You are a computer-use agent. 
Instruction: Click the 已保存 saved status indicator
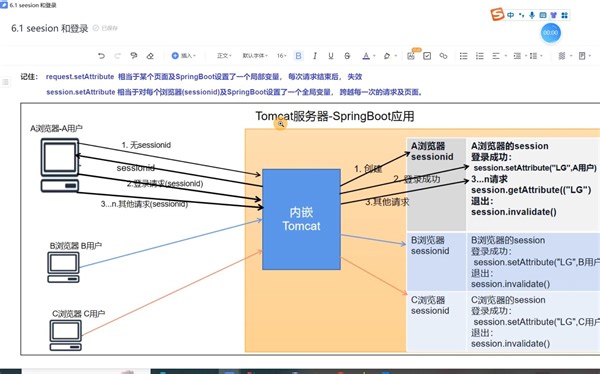(x=106, y=28)
